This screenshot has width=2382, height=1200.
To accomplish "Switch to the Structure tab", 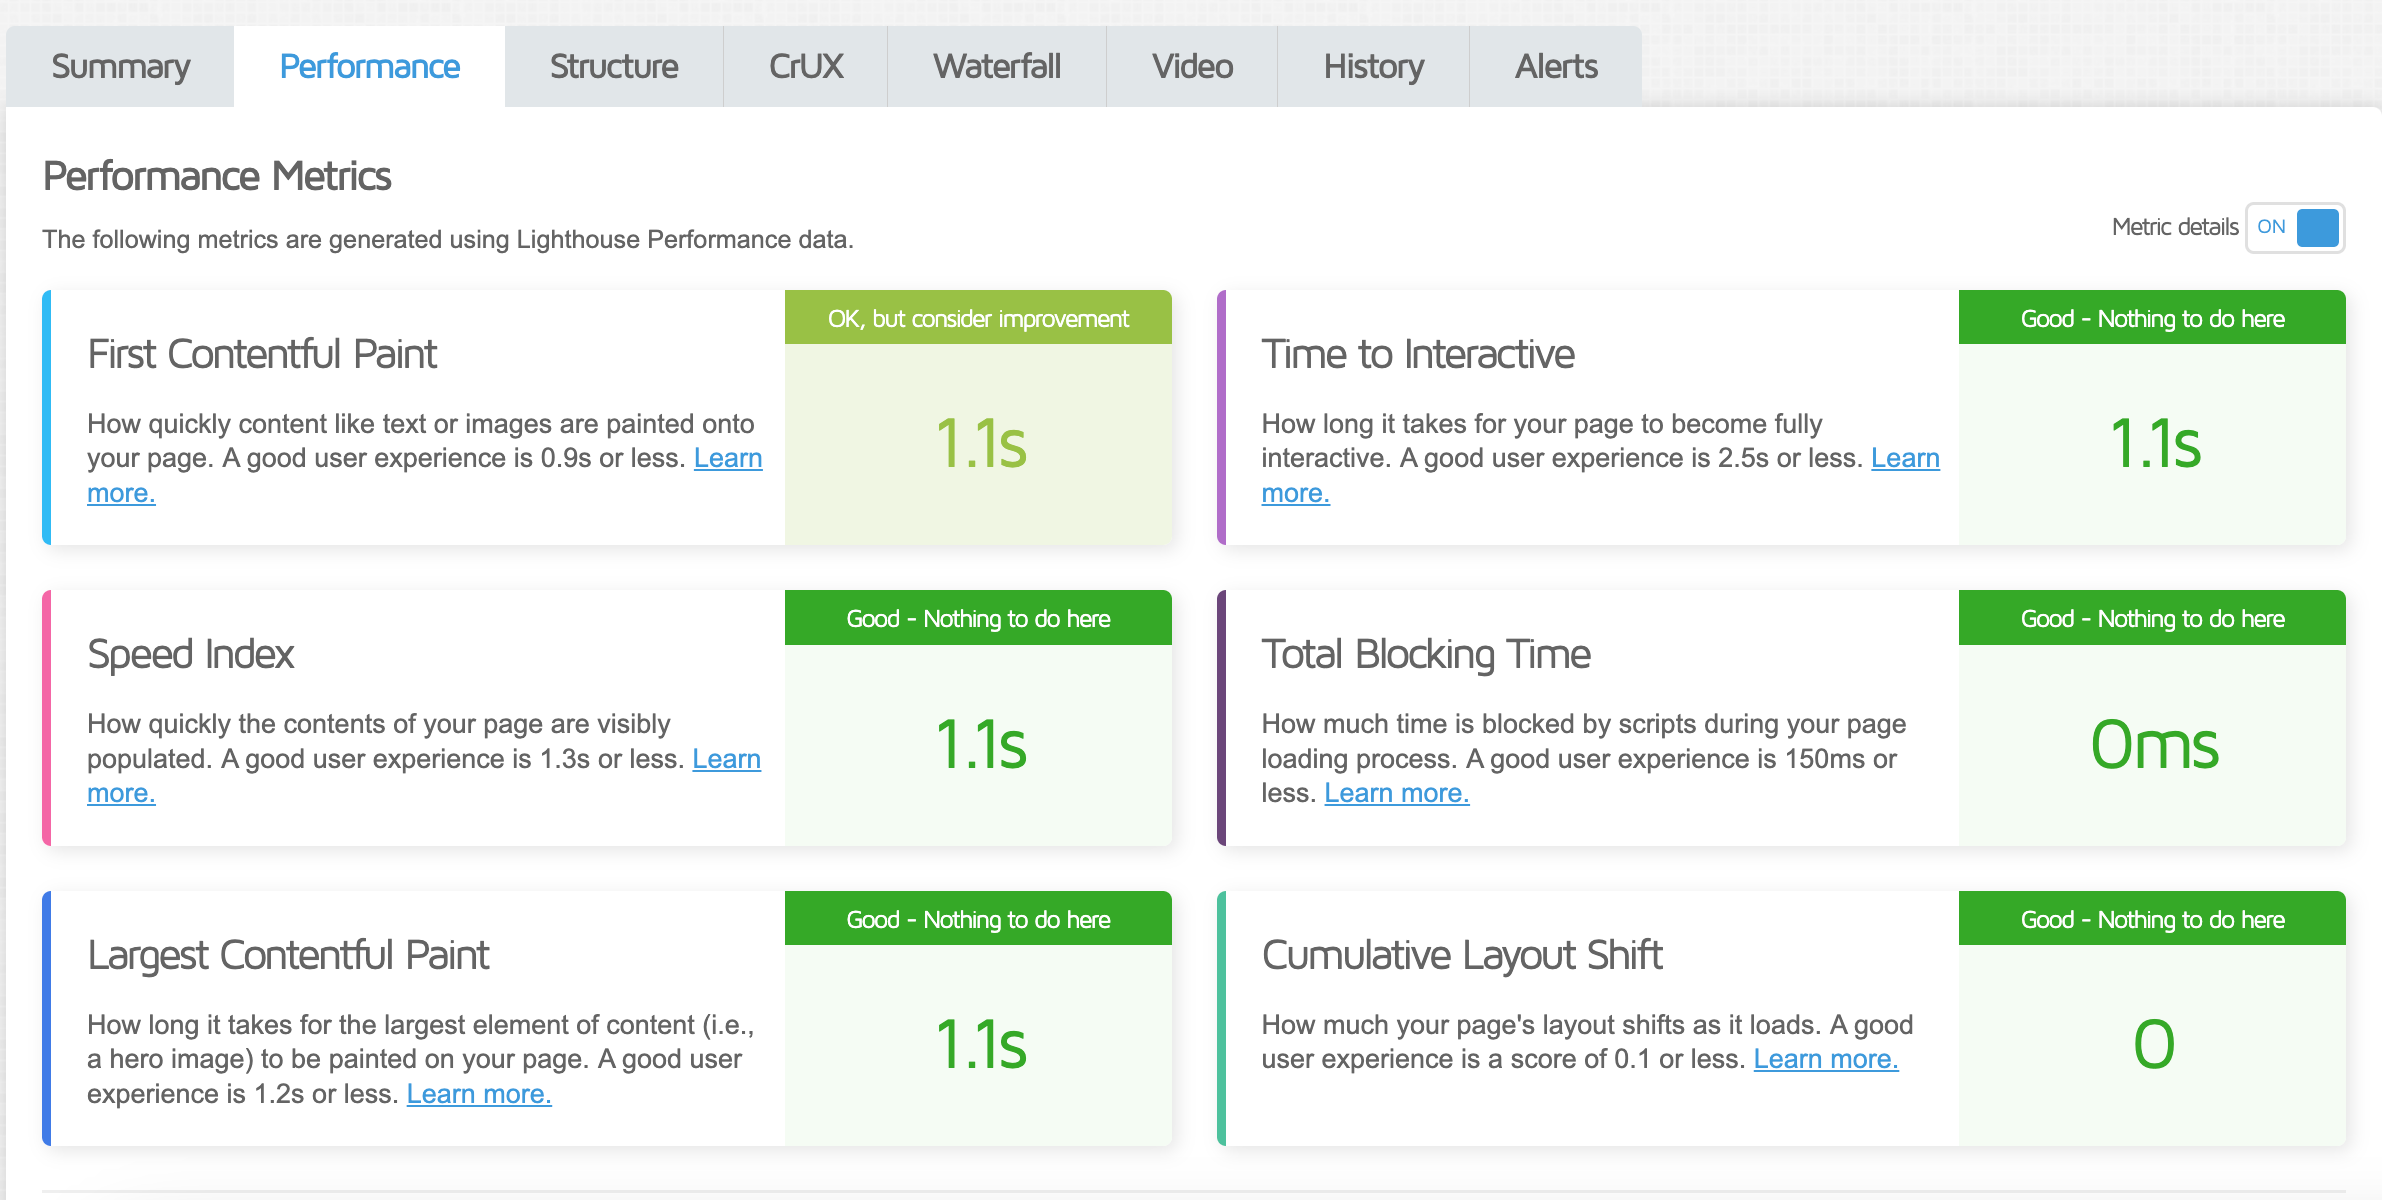I will 613,66.
